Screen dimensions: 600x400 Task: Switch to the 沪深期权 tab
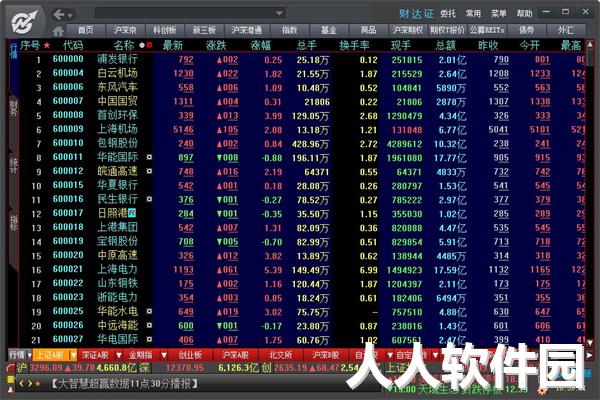point(408,30)
